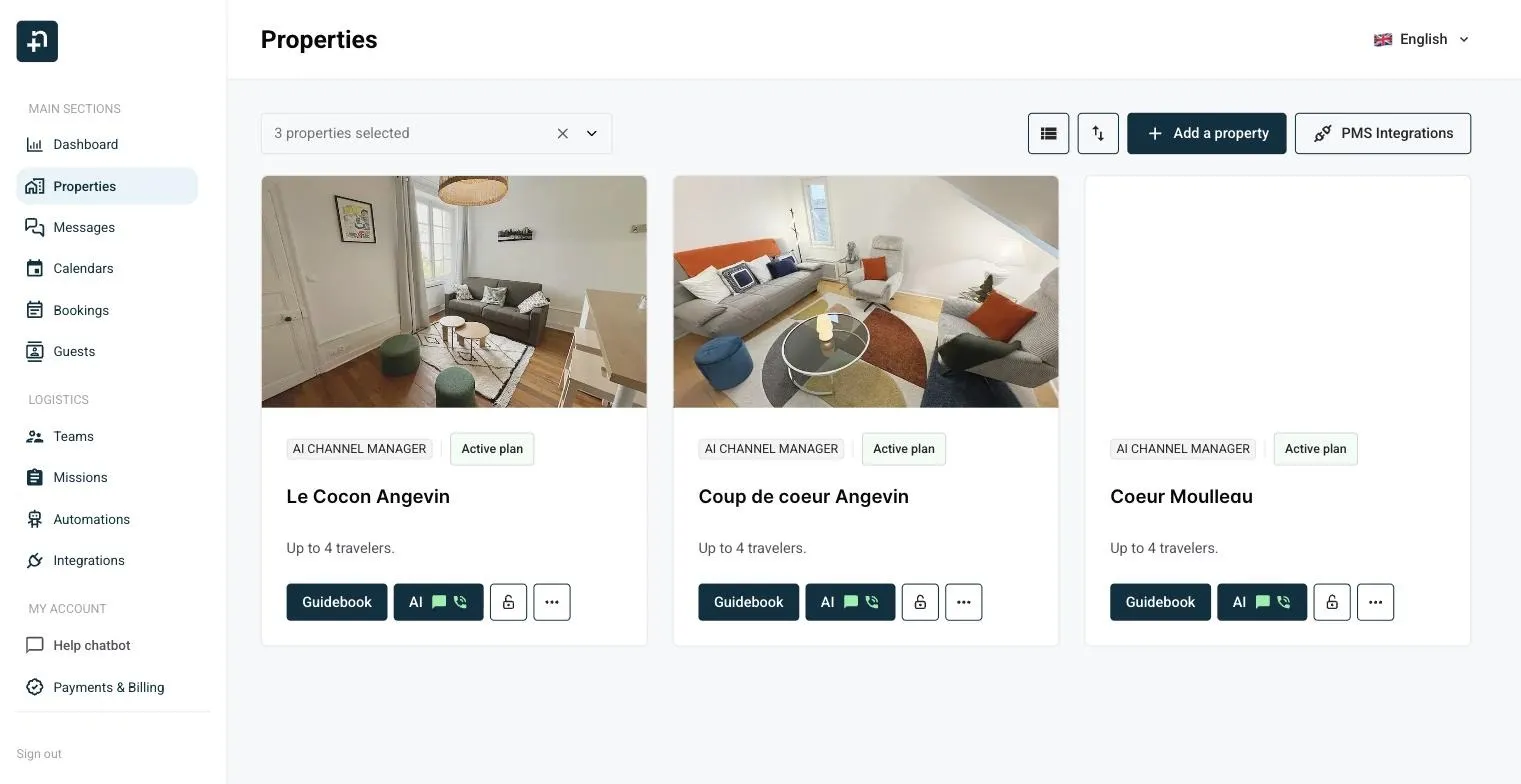
Task: Click the sort order arrows icon
Action: pyautogui.click(x=1098, y=133)
